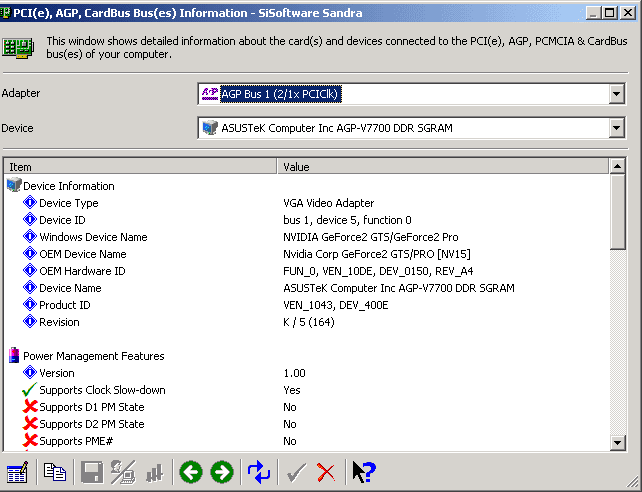
Task: Click value 'VEN_1043, DEV_400E'
Action: 336,305
